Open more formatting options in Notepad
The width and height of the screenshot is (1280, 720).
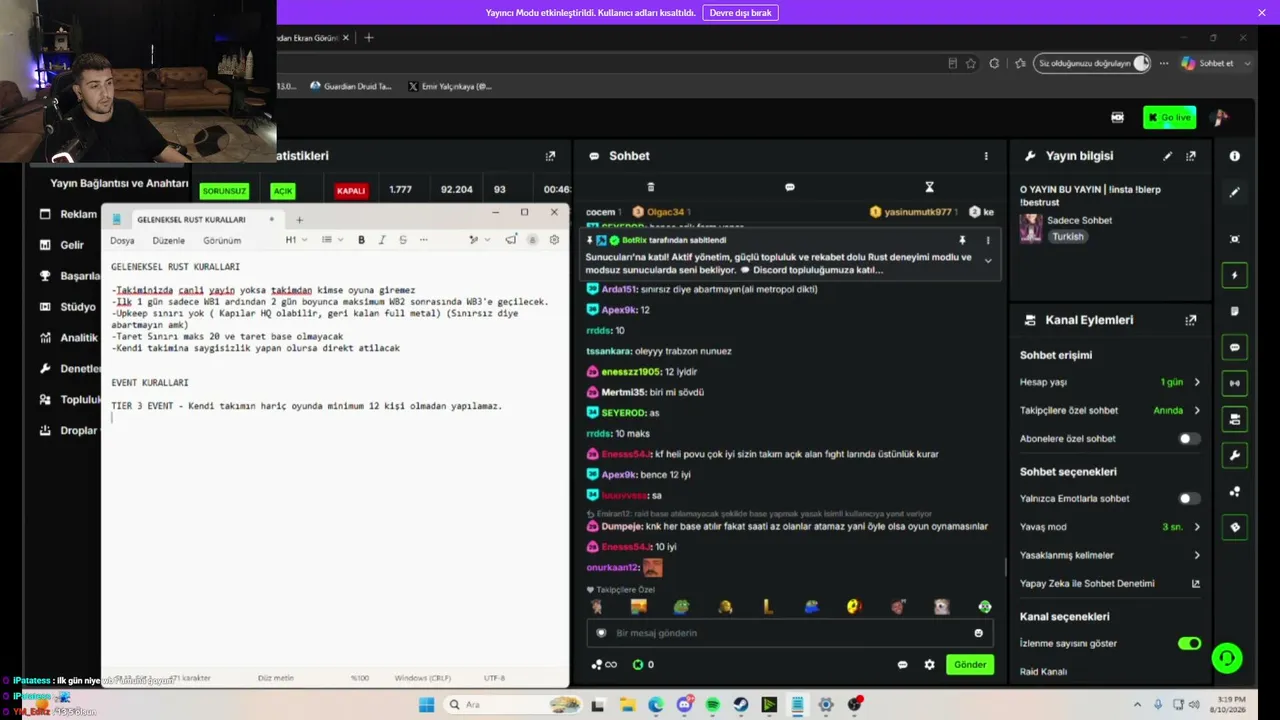[x=424, y=240]
